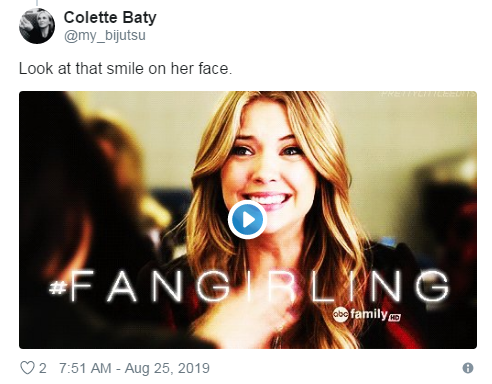Click the display name Colette Baty
The width and height of the screenshot is (492, 384).
click(x=110, y=17)
